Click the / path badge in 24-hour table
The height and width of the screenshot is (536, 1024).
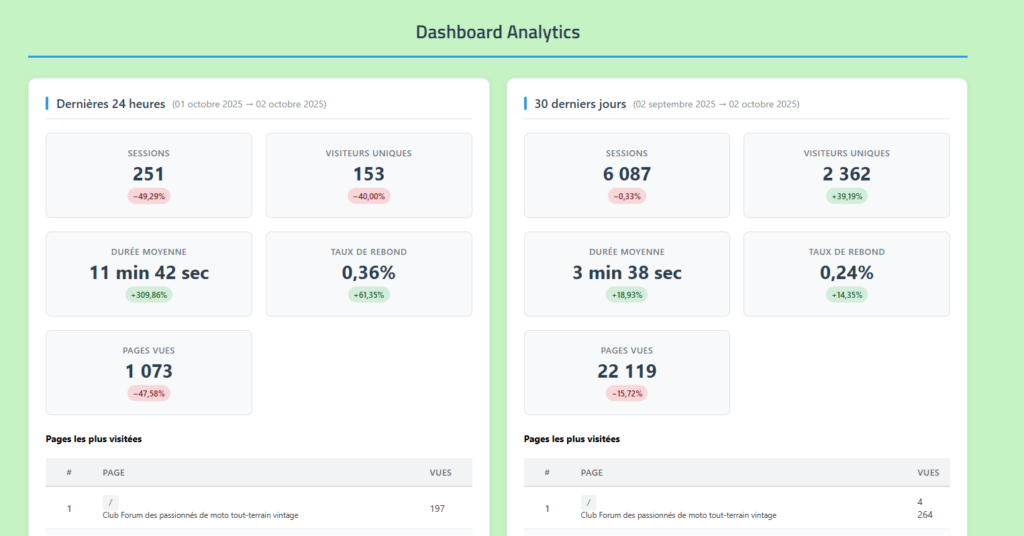tap(110, 502)
